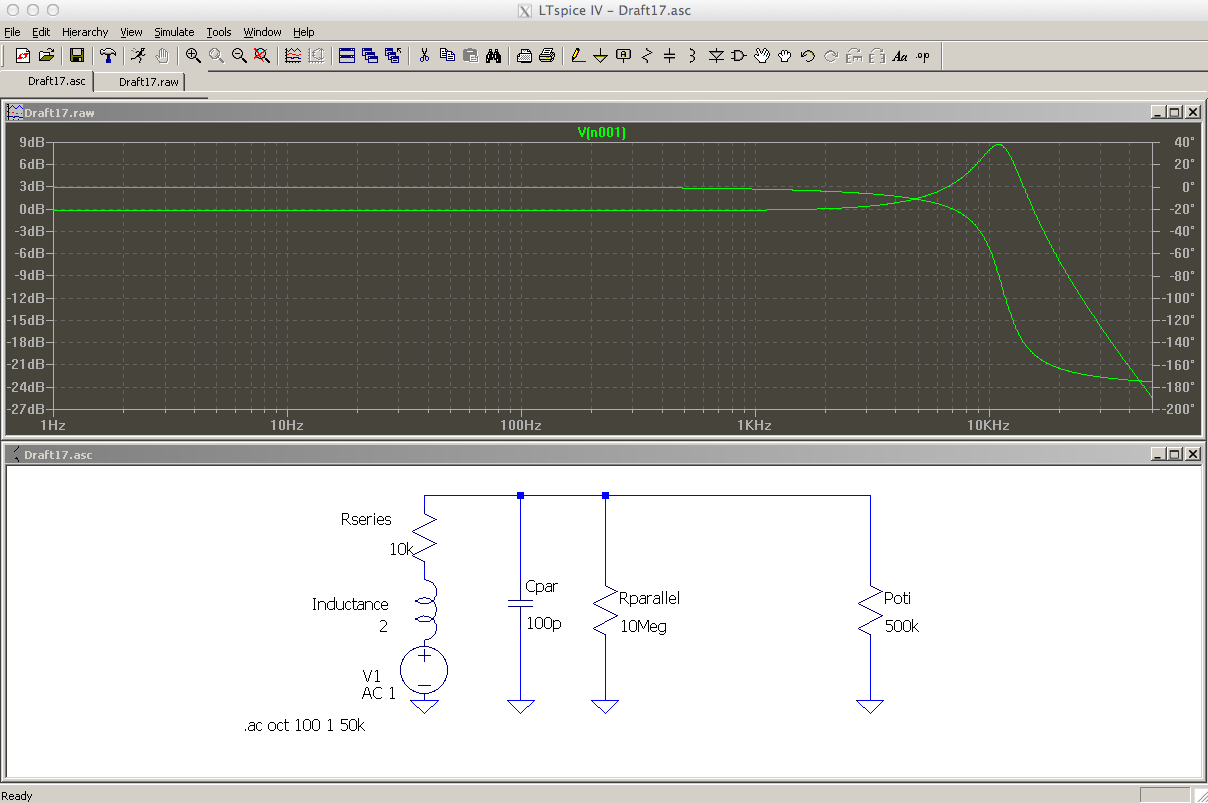Save the schematic with floppy icon
Image resolution: width=1208 pixels, height=803 pixels.
click(76, 56)
